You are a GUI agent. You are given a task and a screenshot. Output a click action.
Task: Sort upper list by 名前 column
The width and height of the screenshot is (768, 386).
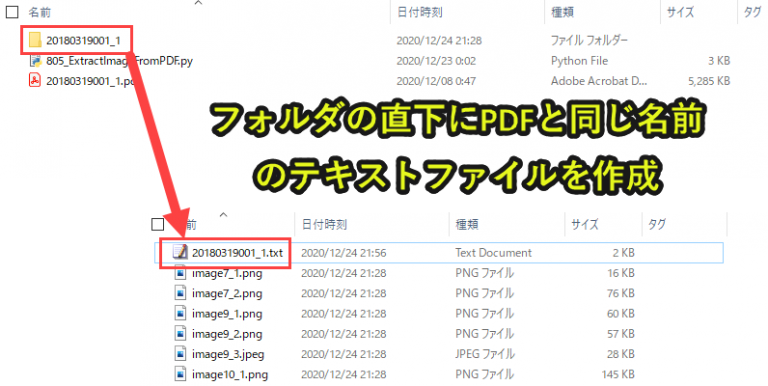[40, 12]
